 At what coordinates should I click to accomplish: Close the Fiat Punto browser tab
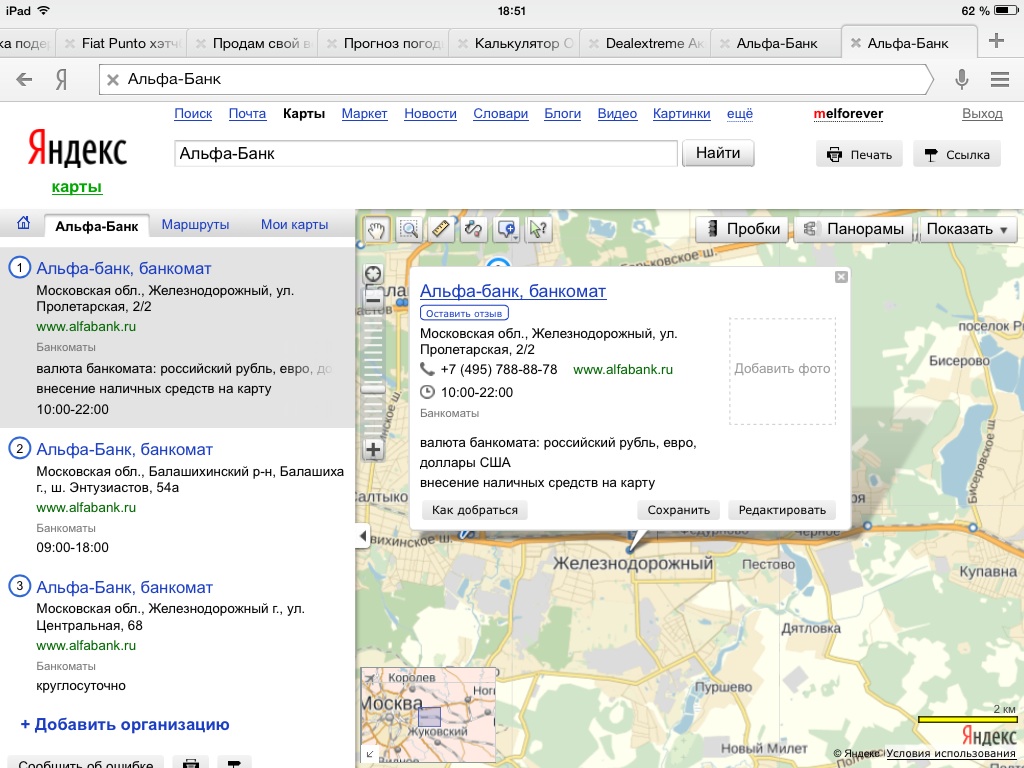(69, 44)
